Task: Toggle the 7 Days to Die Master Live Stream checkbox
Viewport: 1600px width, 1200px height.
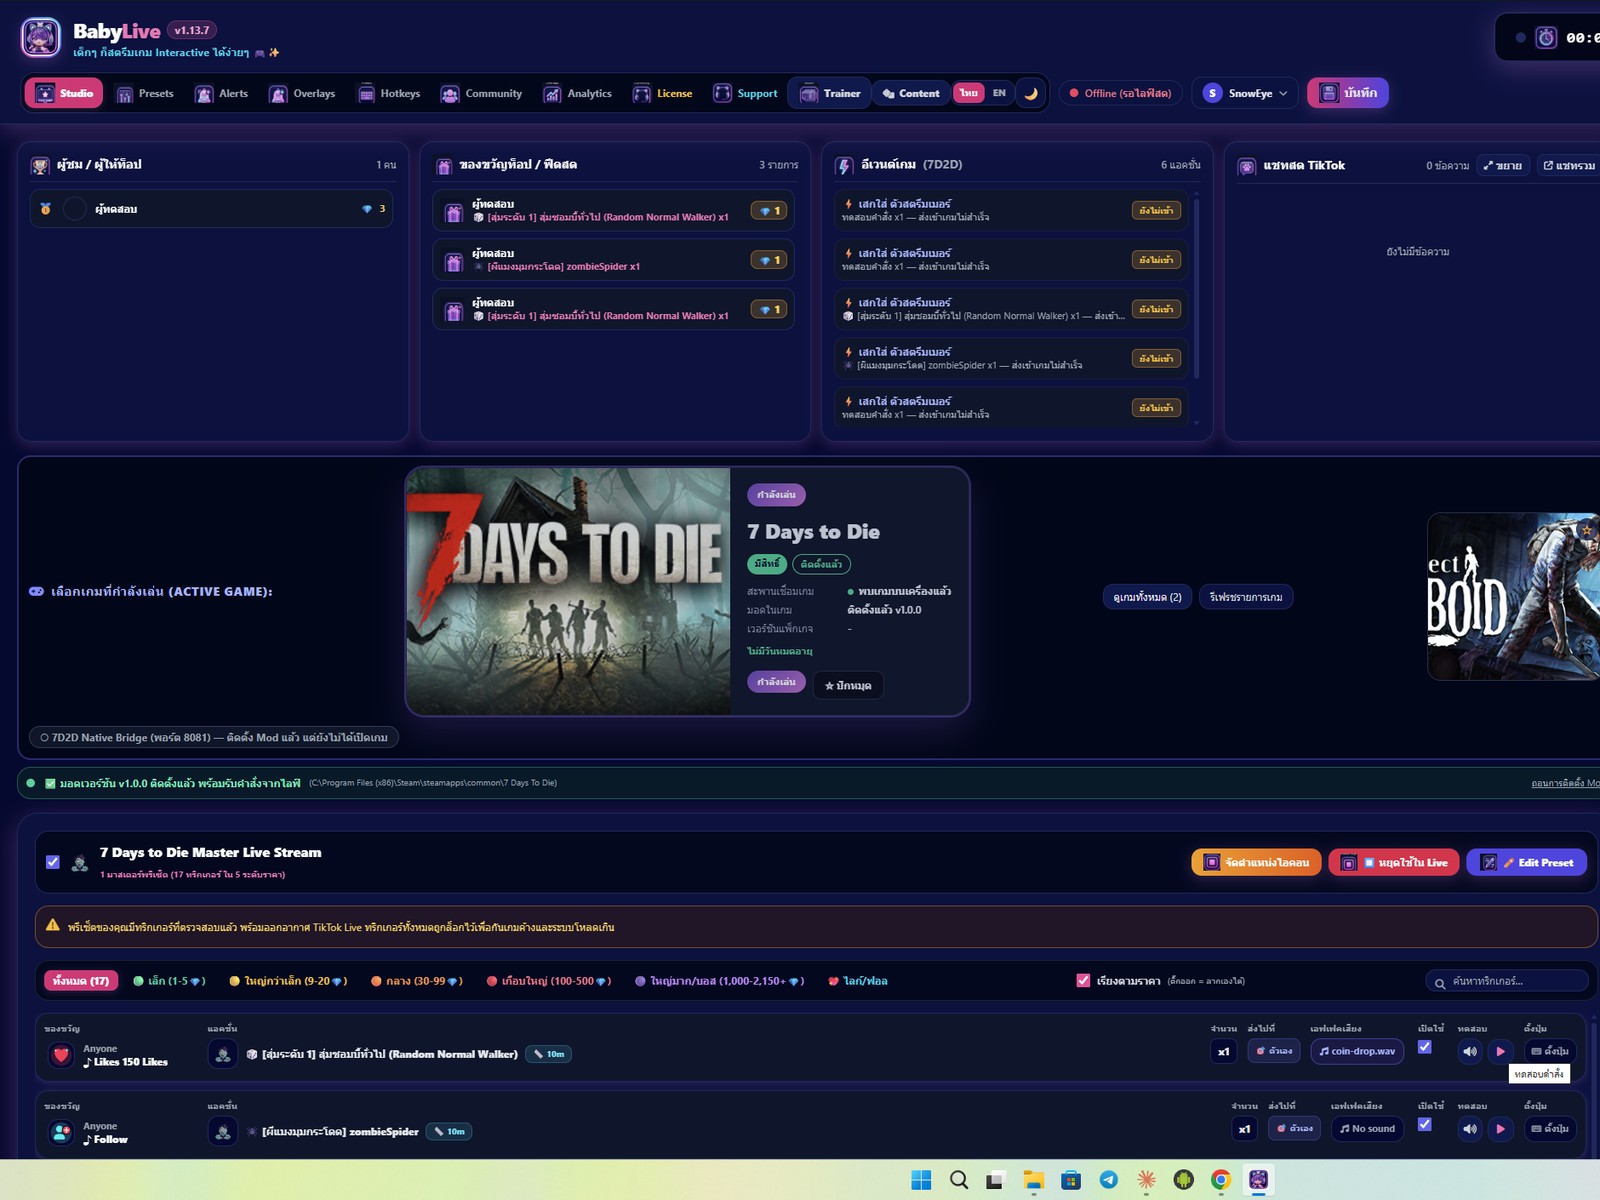Action: (x=53, y=862)
